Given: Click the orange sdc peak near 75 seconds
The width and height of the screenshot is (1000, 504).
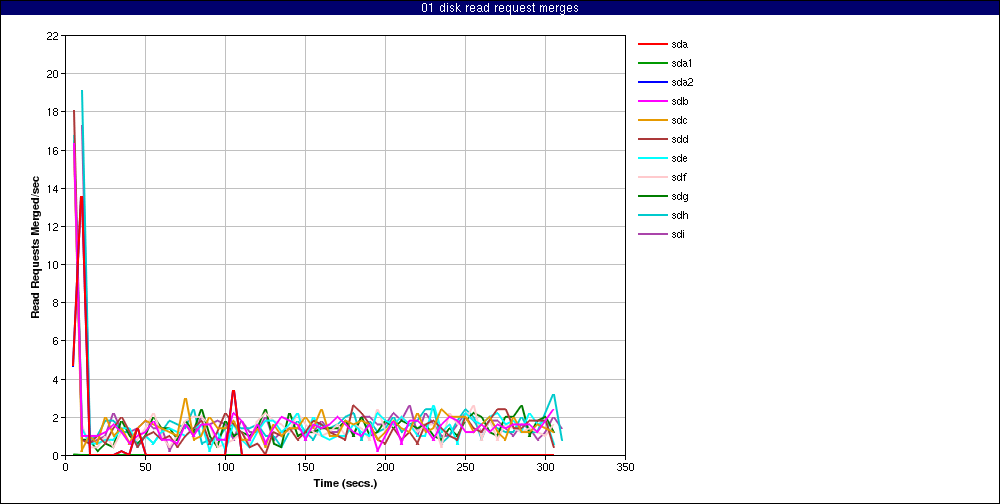Looking at the screenshot, I should 185,399.
